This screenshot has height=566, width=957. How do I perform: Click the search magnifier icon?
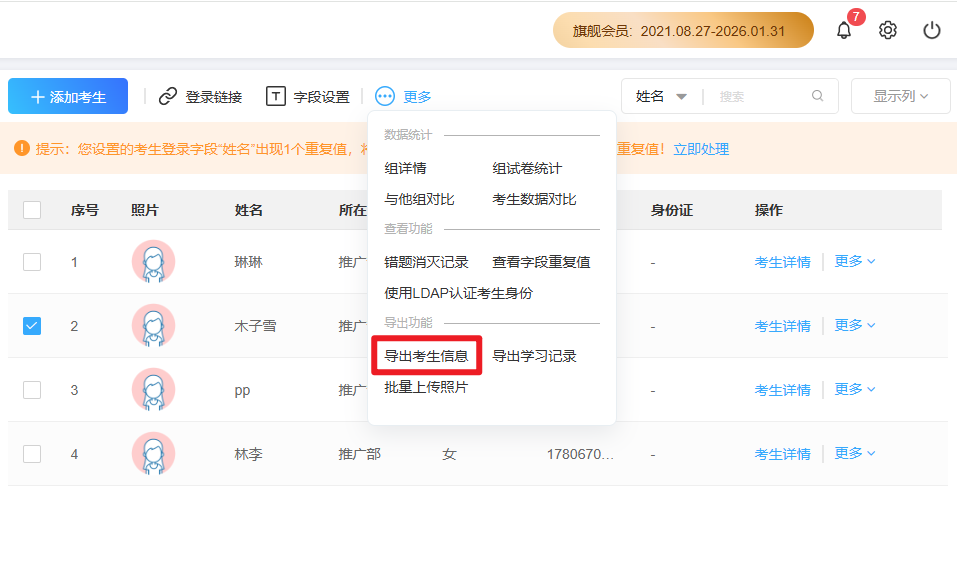tap(817, 96)
